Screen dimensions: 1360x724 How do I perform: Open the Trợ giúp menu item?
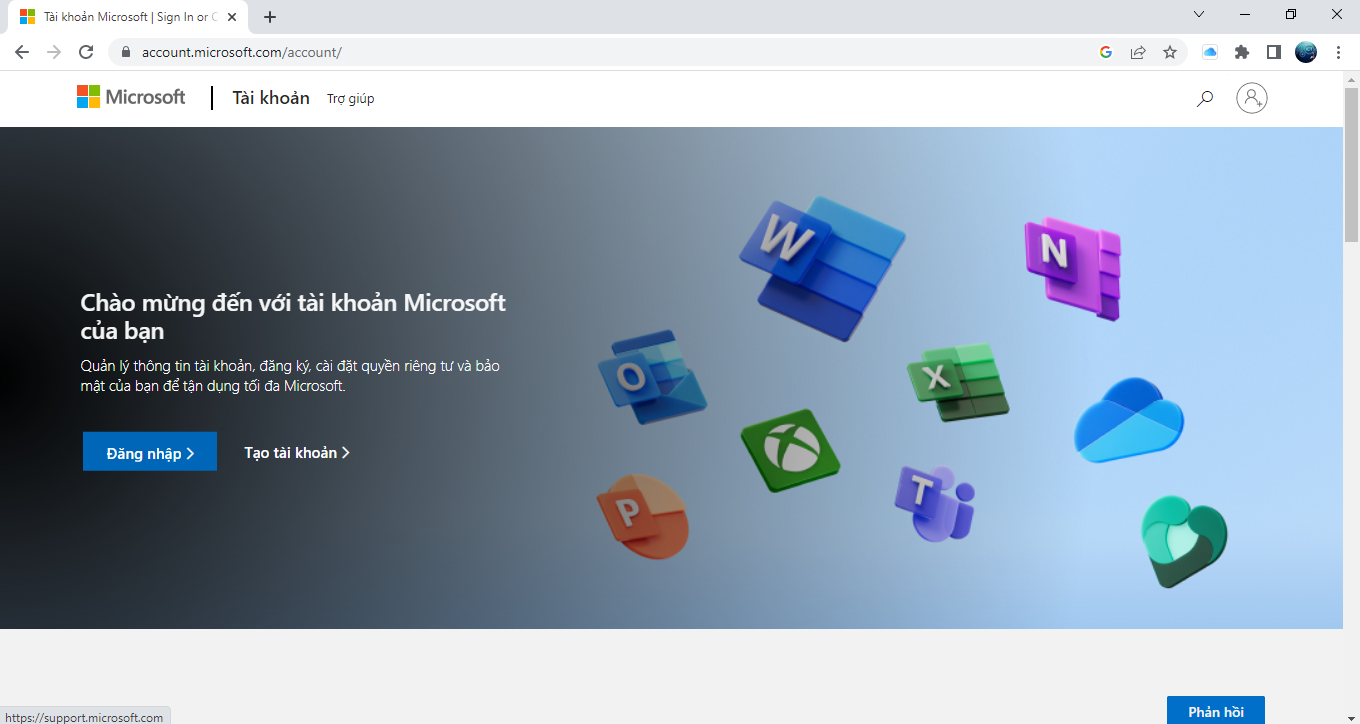coord(350,98)
